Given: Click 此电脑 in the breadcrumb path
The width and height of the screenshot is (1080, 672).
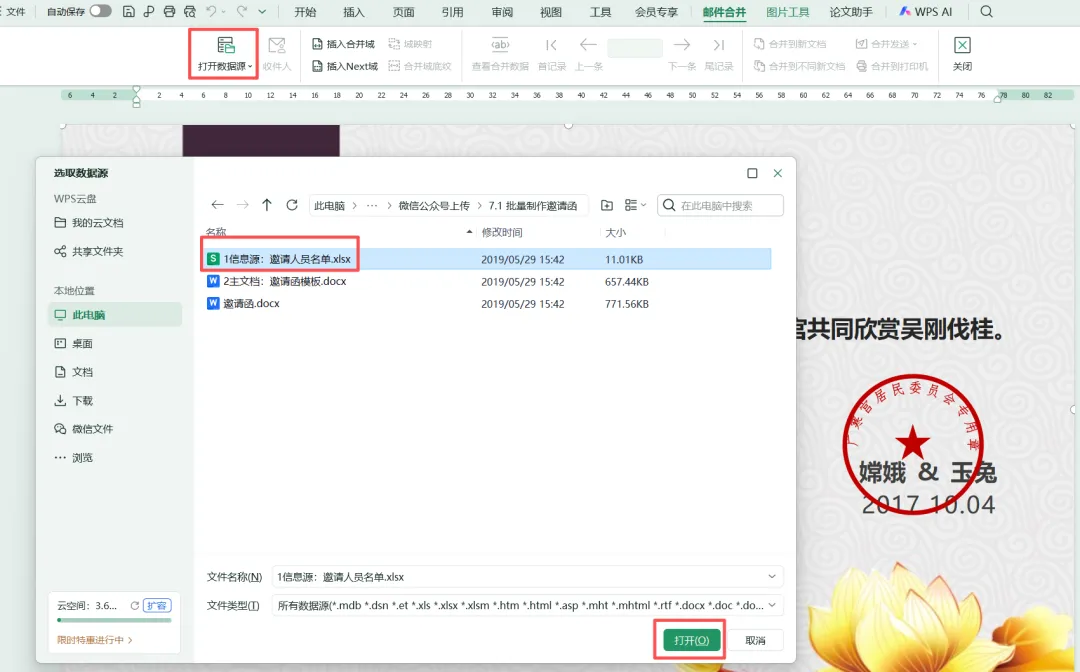Looking at the screenshot, I should click(329, 206).
